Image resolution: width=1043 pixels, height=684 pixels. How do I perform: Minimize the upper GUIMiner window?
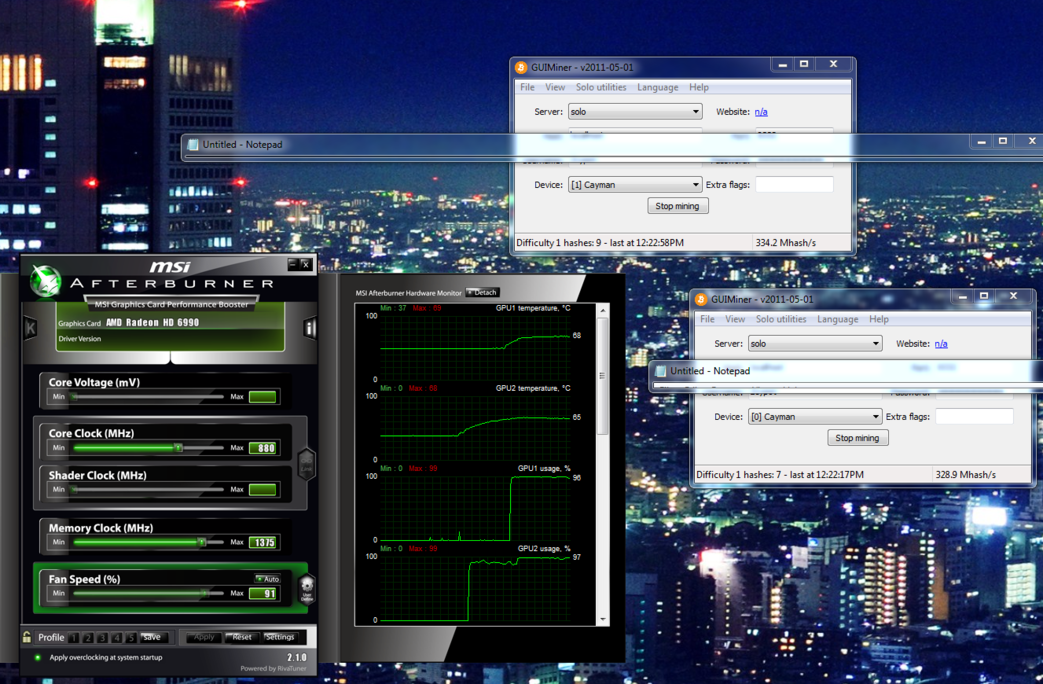pos(783,65)
